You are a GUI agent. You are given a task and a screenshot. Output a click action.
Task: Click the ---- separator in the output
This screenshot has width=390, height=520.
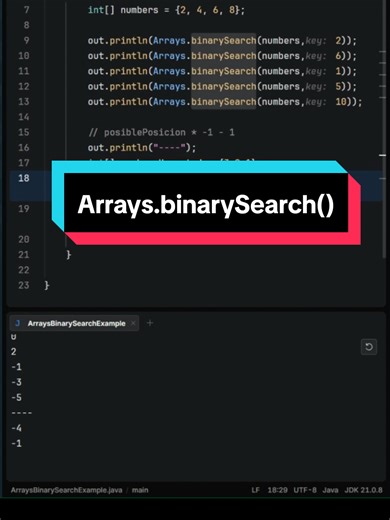coord(22,413)
